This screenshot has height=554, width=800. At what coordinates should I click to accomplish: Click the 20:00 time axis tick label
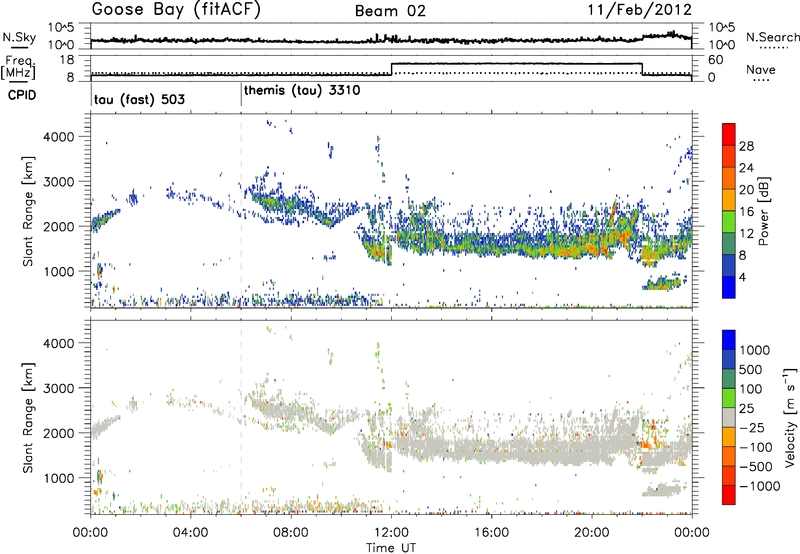[591, 533]
